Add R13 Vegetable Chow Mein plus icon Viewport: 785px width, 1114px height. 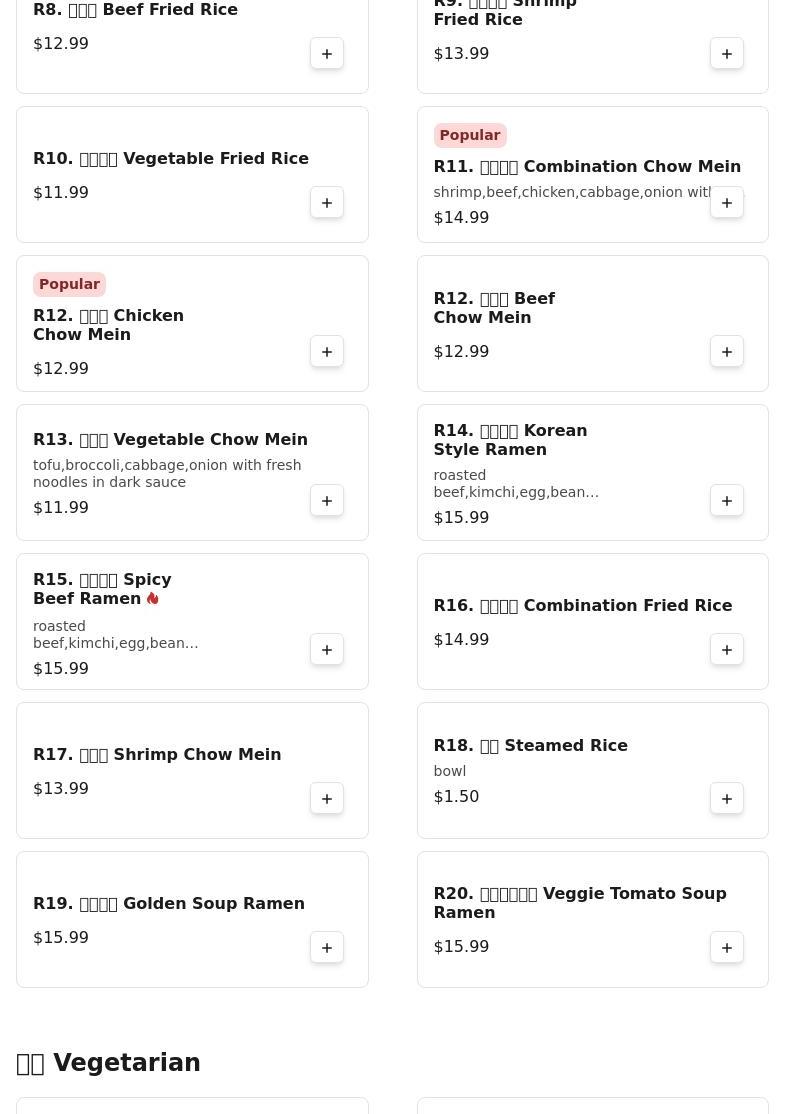pyautogui.click(x=327, y=501)
